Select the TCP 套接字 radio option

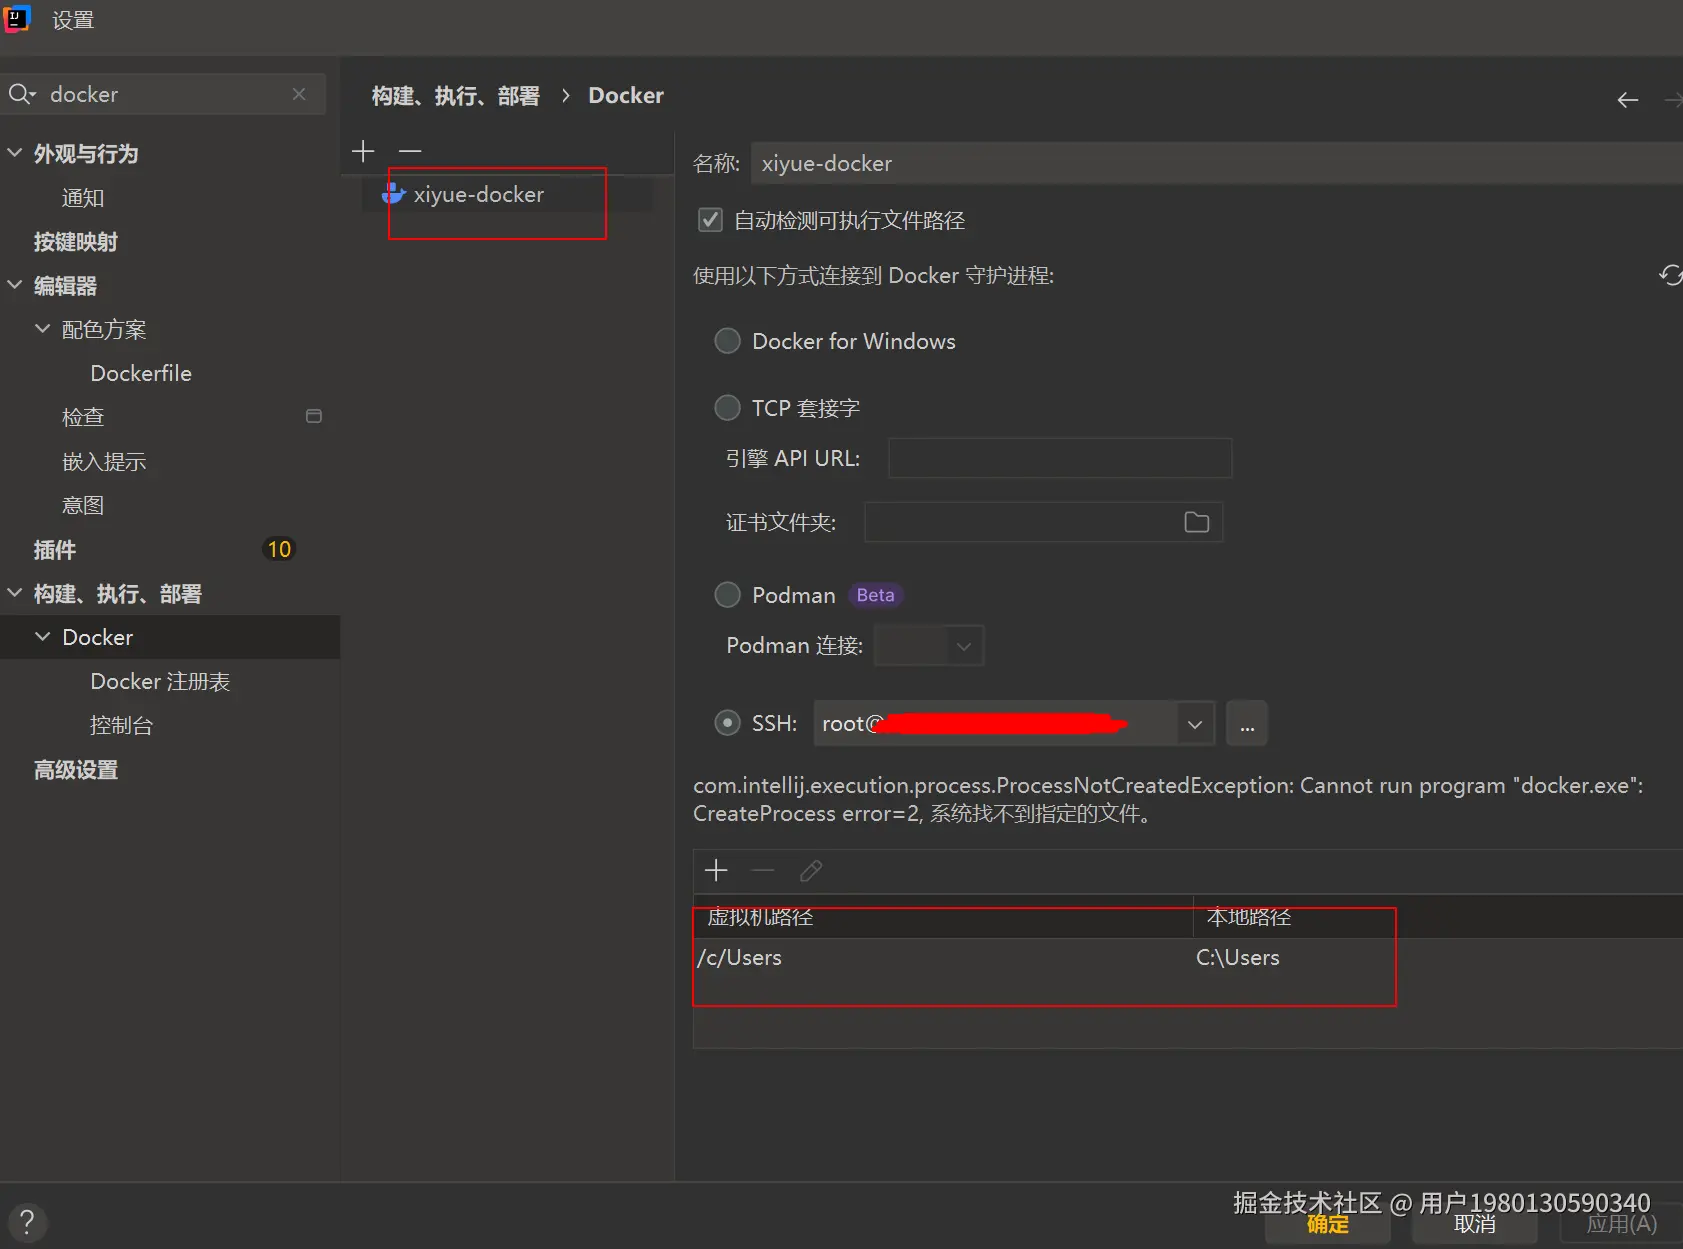coord(727,408)
